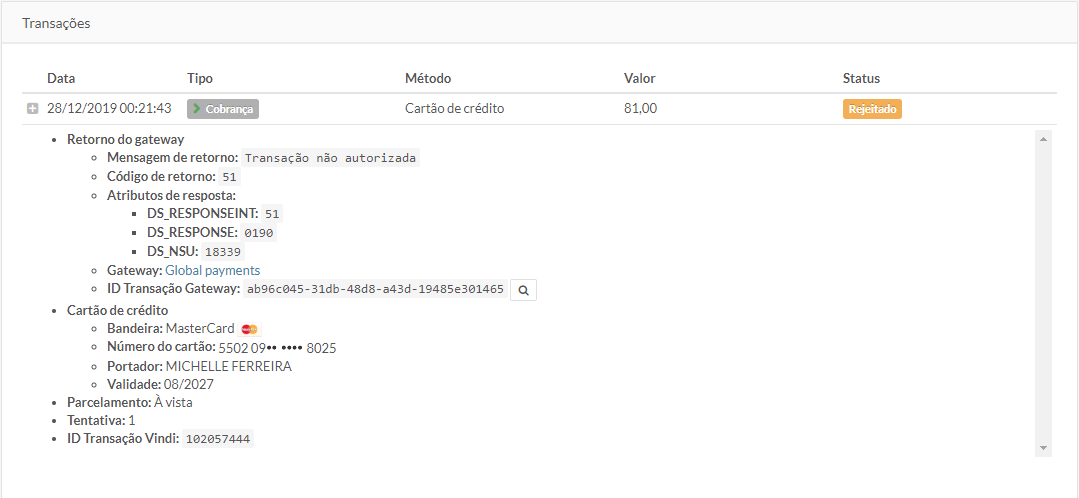Click the Data column header
Image resolution: width=1079 pixels, height=498 pixels.
(61, 78)
